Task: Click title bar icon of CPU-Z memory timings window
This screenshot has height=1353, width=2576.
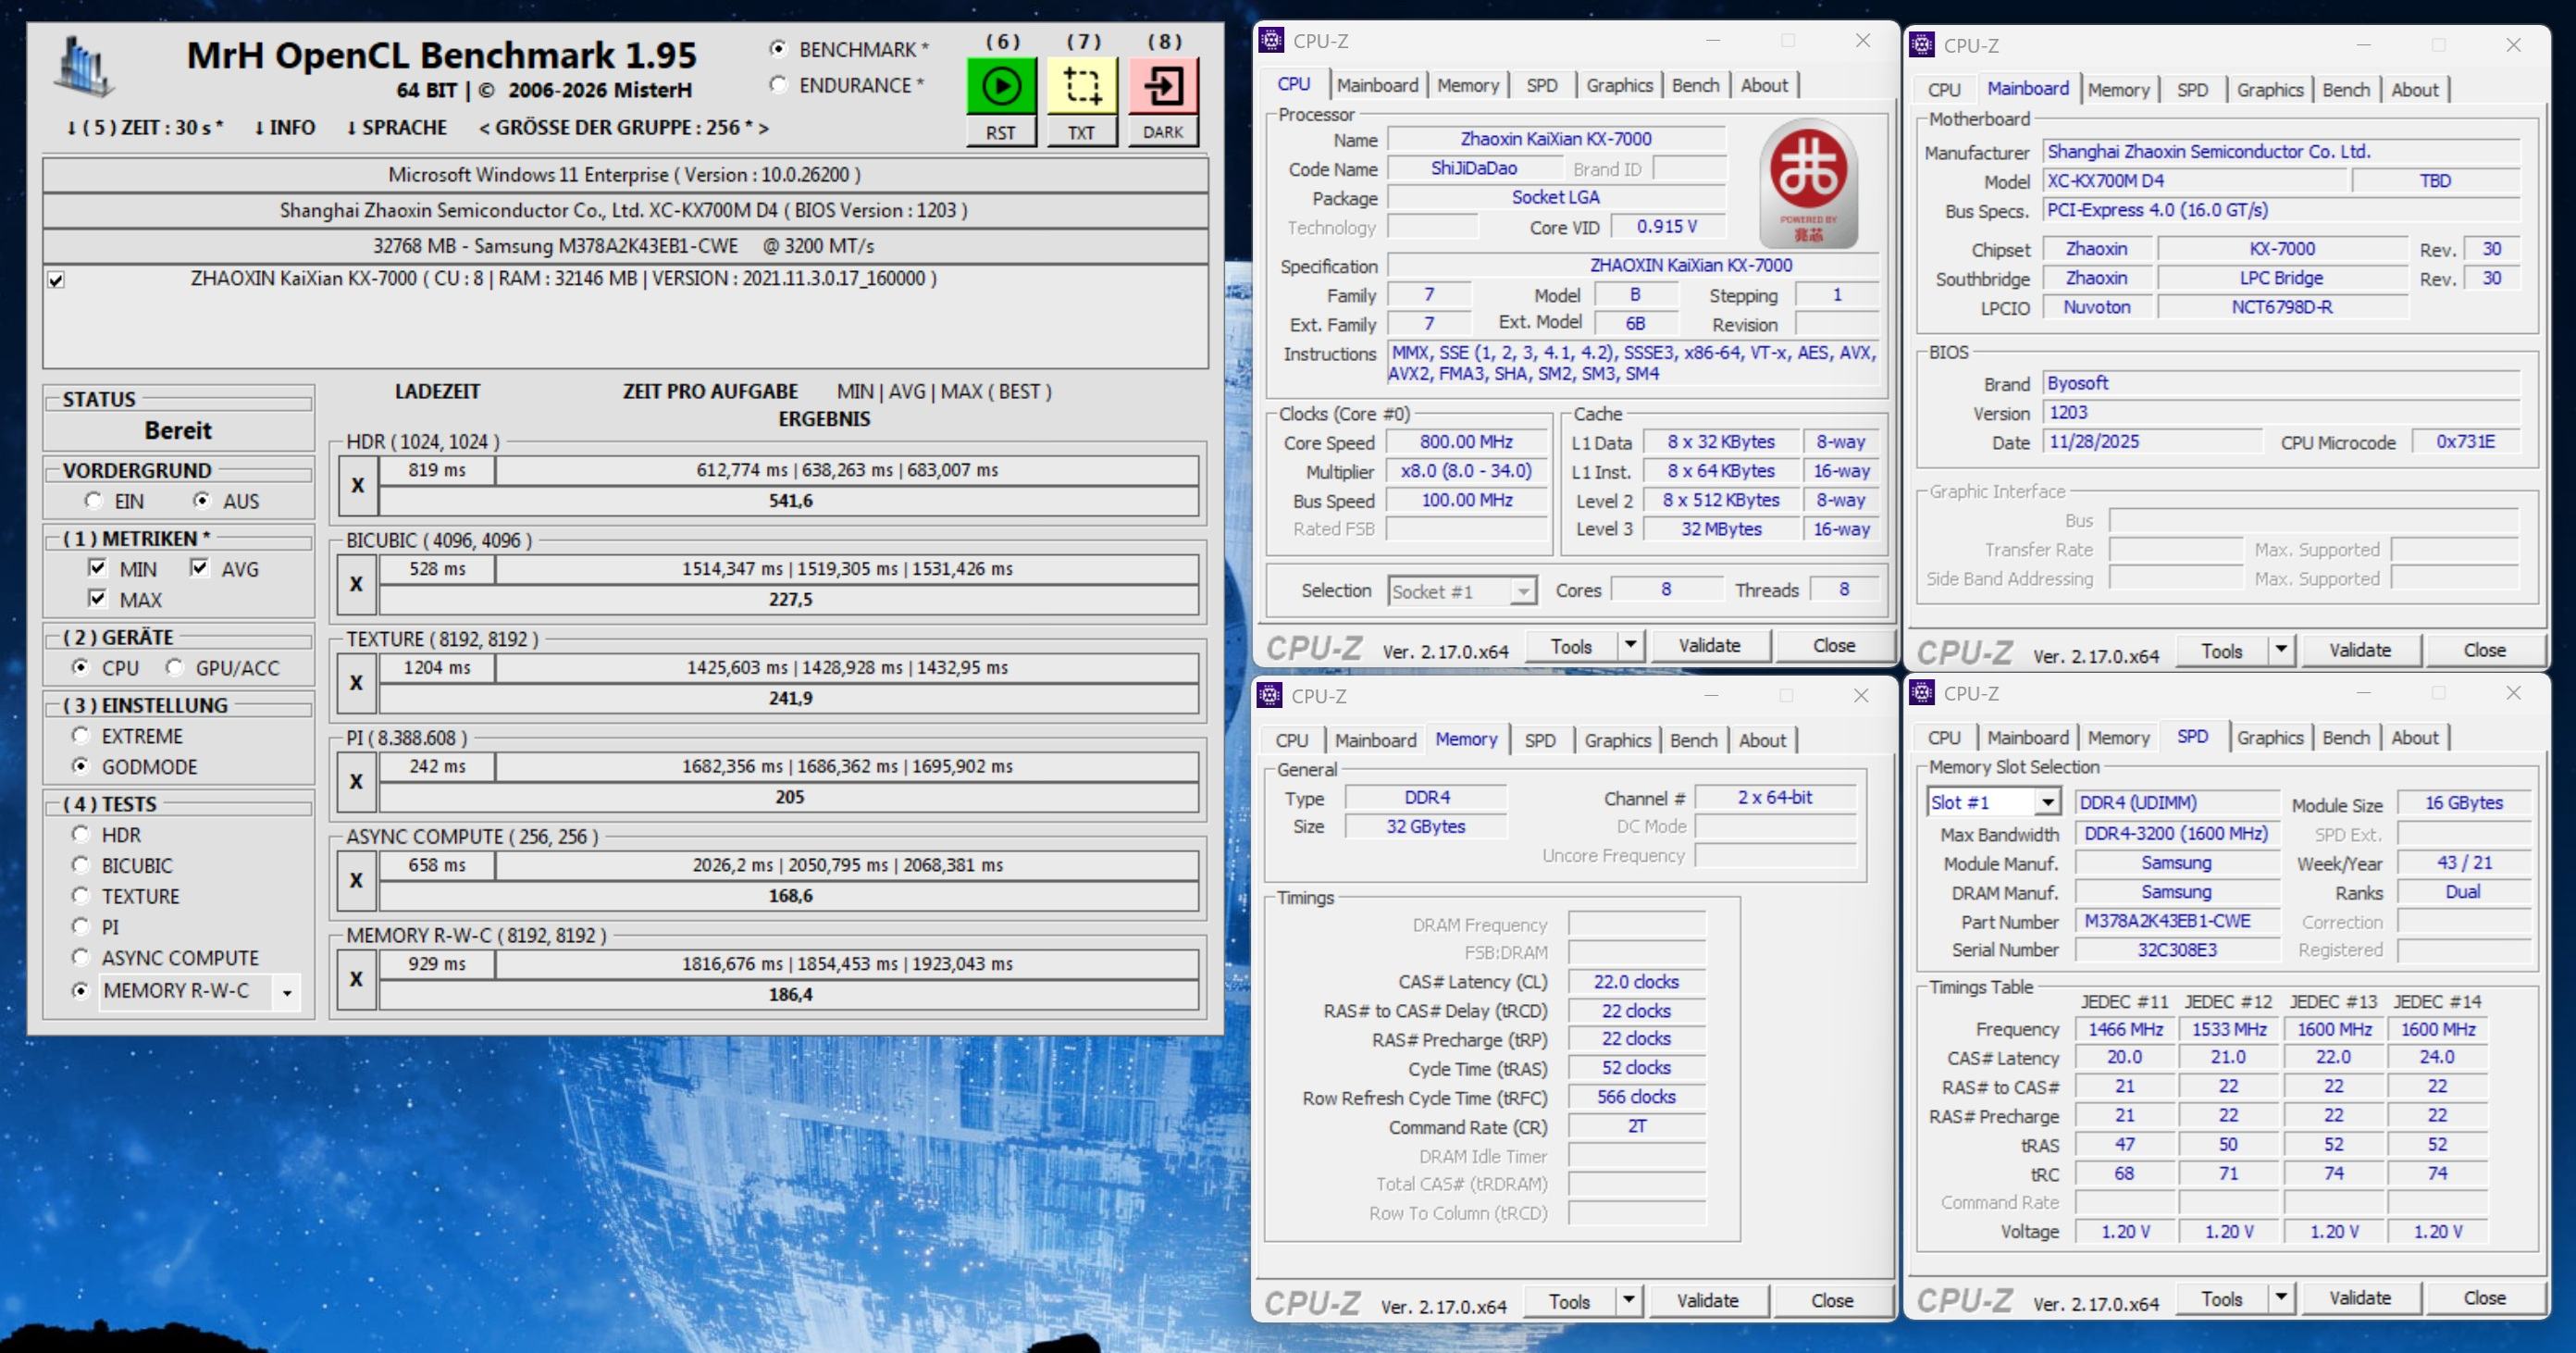Action: click(x=1270, y=695)
